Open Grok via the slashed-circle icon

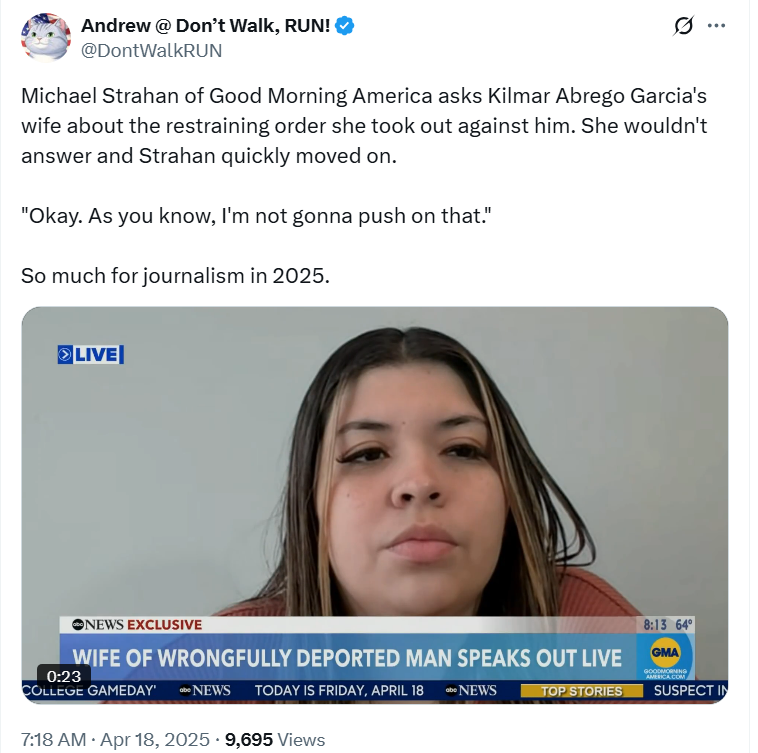coord(684,26)
